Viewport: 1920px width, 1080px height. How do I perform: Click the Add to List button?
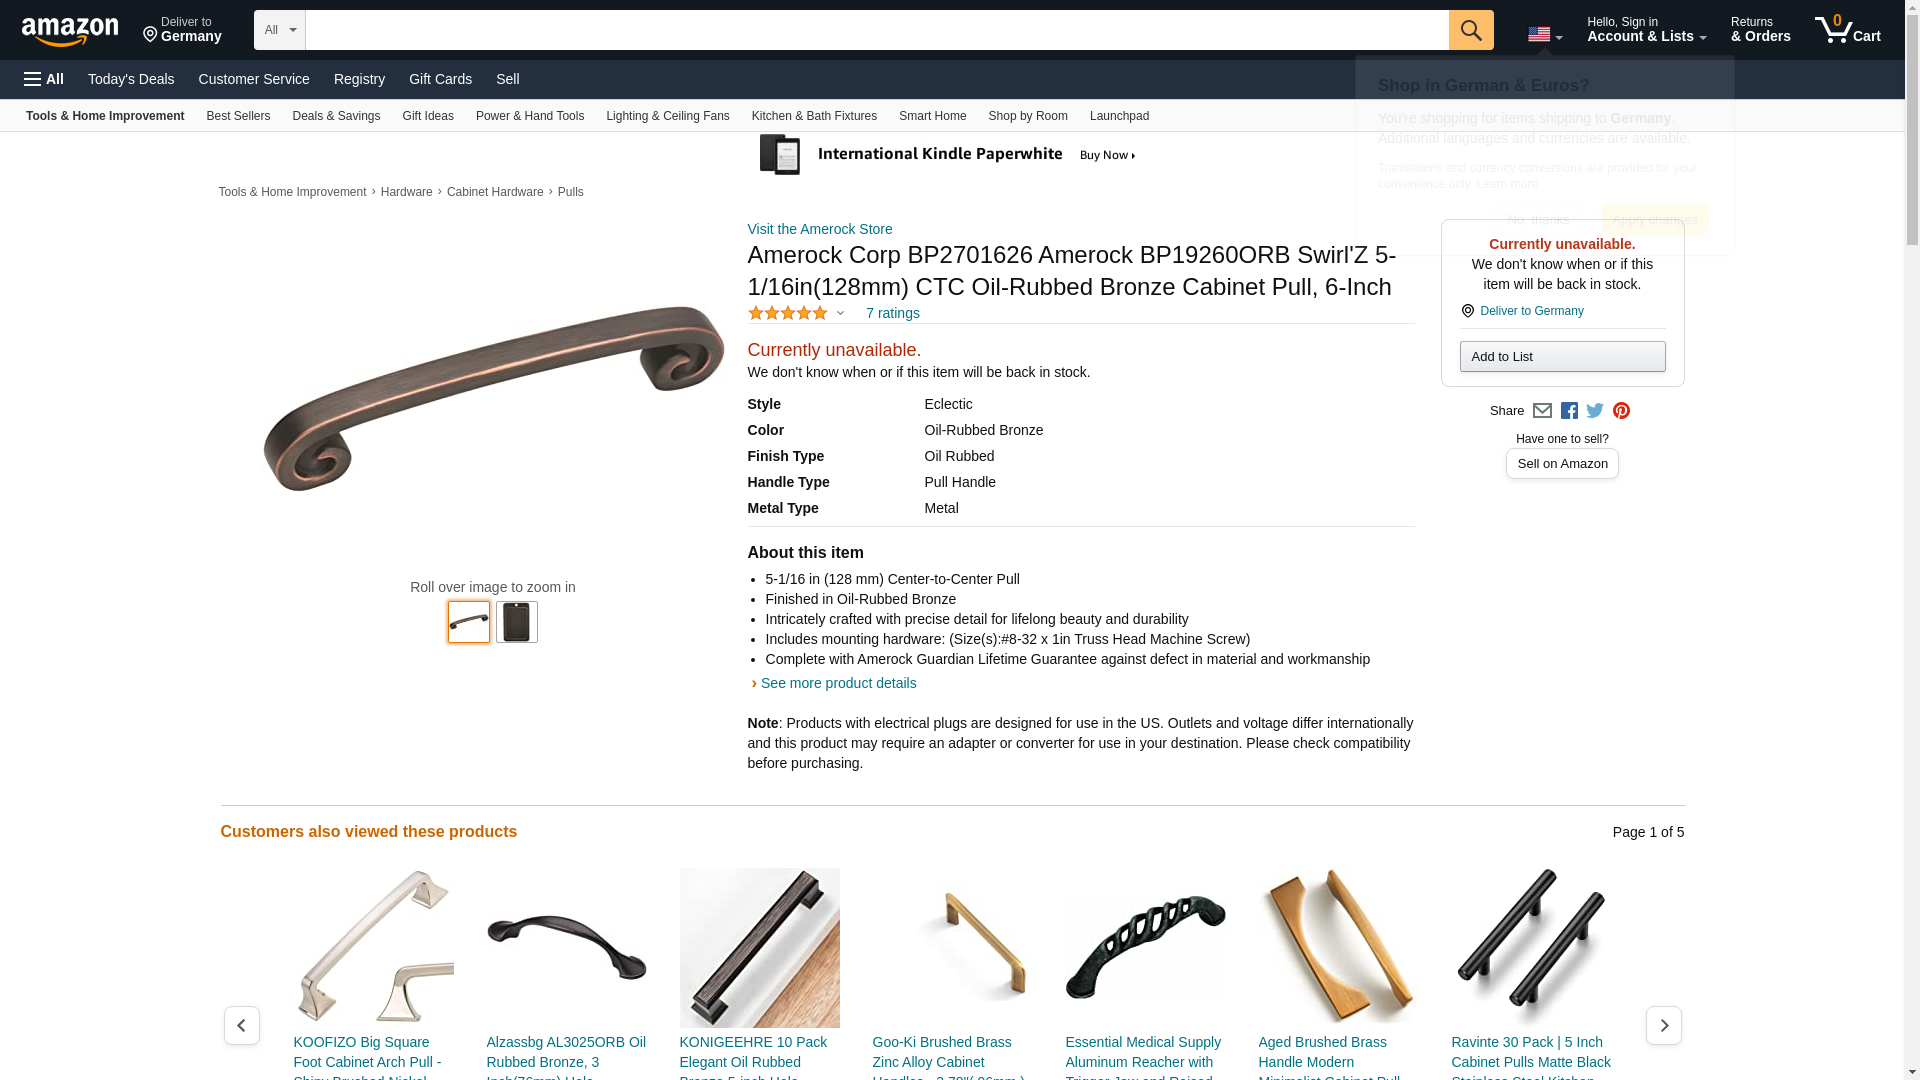tap(1562, 357)
